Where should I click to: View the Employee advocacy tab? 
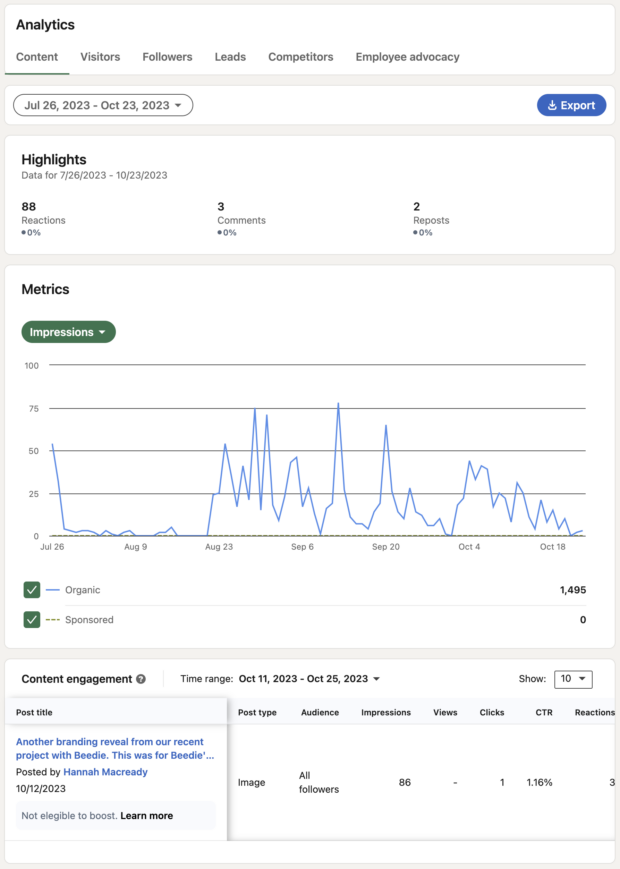point(407,57)
